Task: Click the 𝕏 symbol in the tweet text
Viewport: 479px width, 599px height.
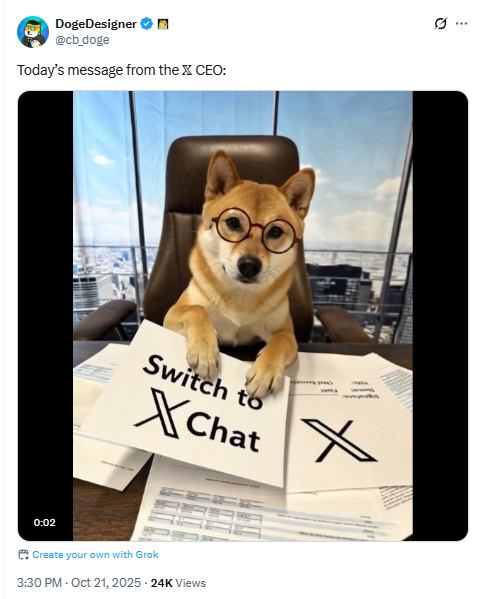Action: pos(187,70)
